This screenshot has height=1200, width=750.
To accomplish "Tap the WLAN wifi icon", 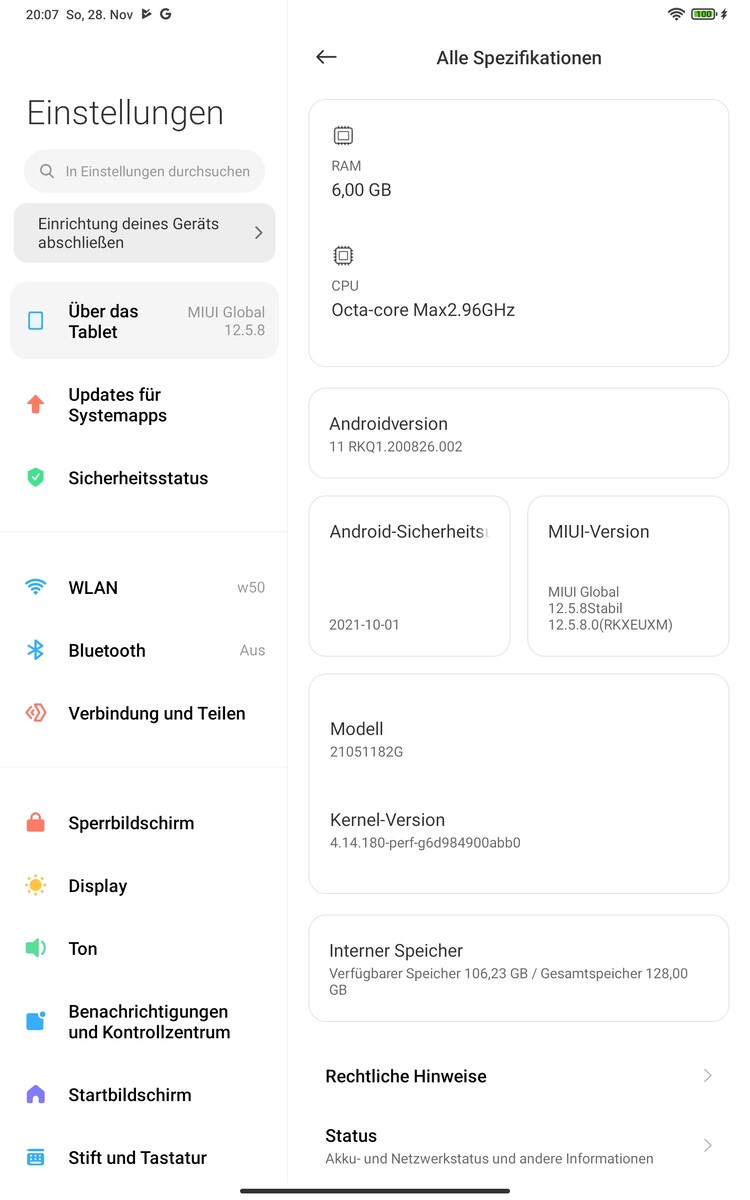I will pyautogui.click(x=36, y=588).
